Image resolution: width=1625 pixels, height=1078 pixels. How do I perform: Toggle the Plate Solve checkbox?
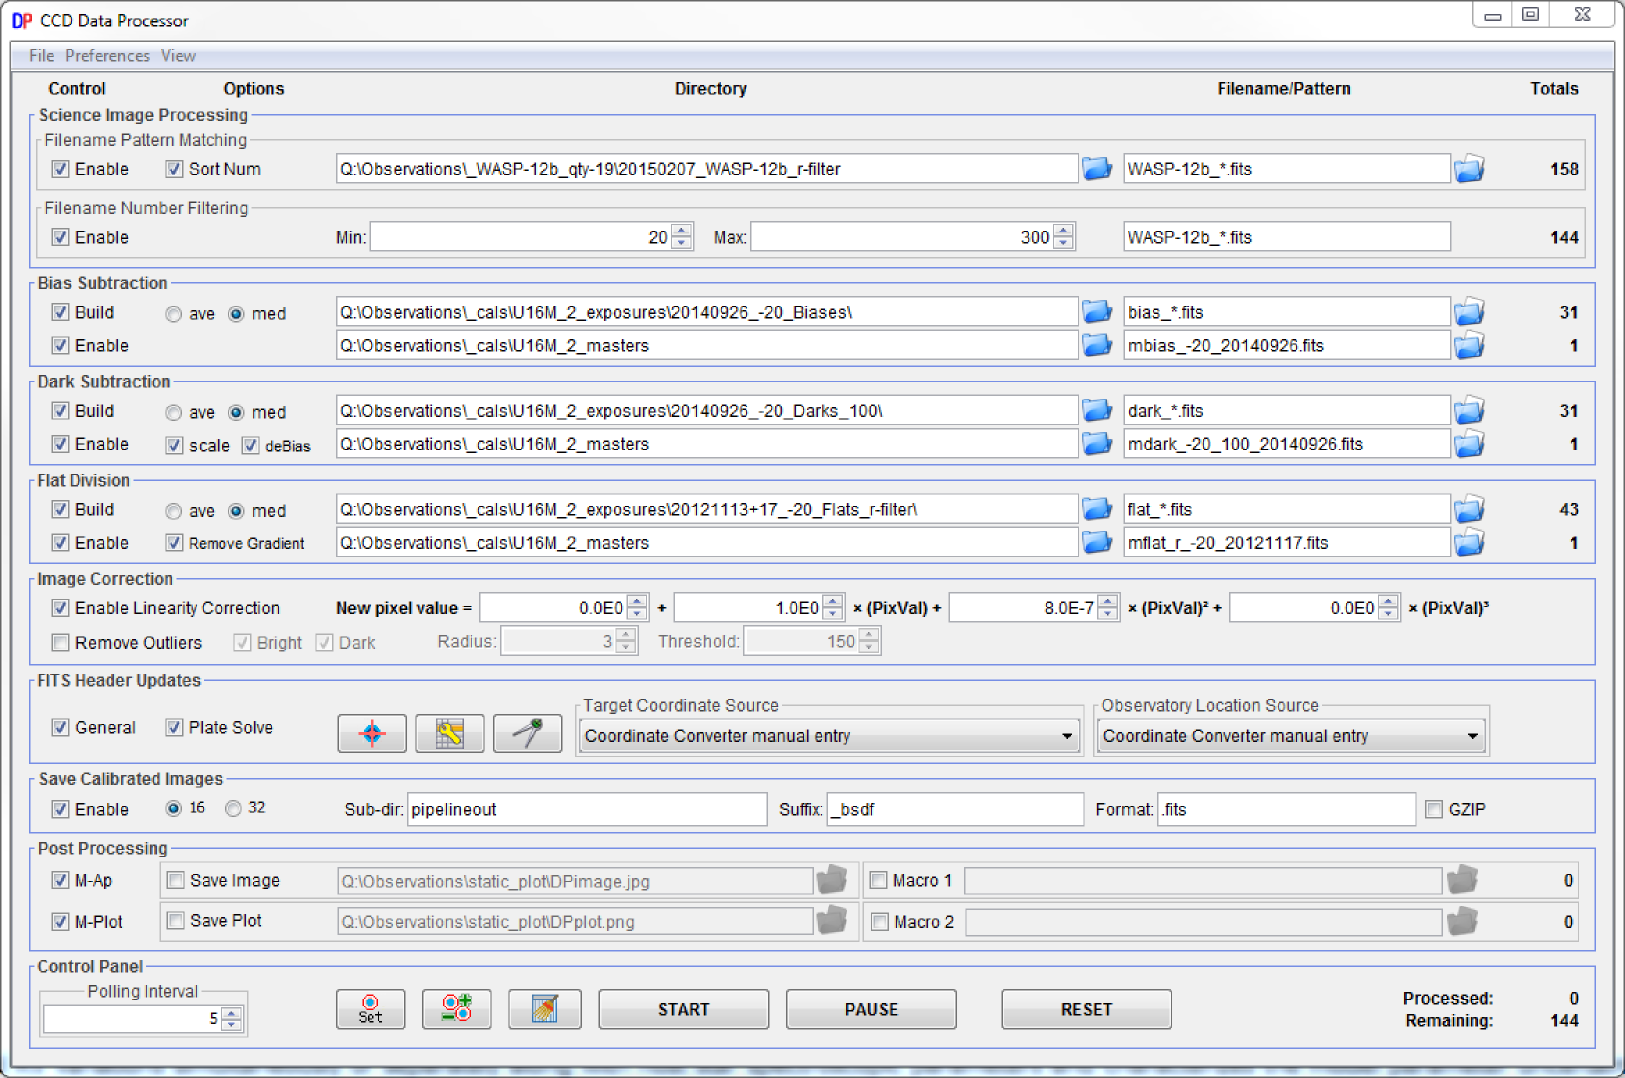(175, 728)
